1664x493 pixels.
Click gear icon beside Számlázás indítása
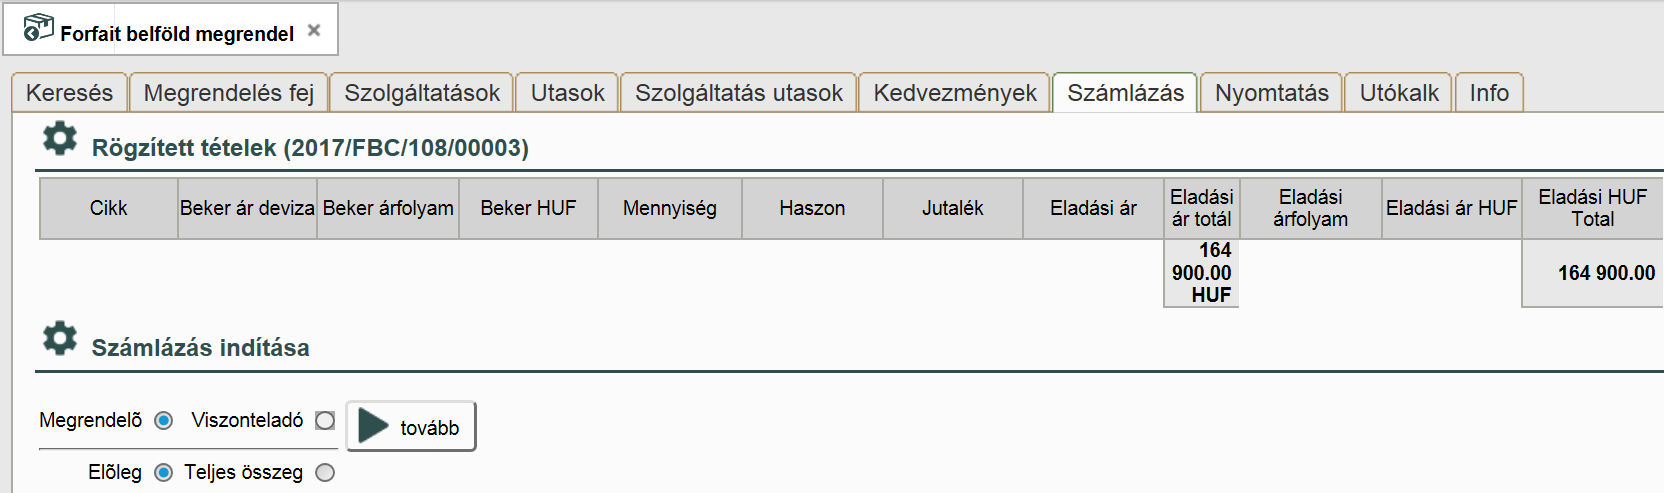tap(60, 338)
